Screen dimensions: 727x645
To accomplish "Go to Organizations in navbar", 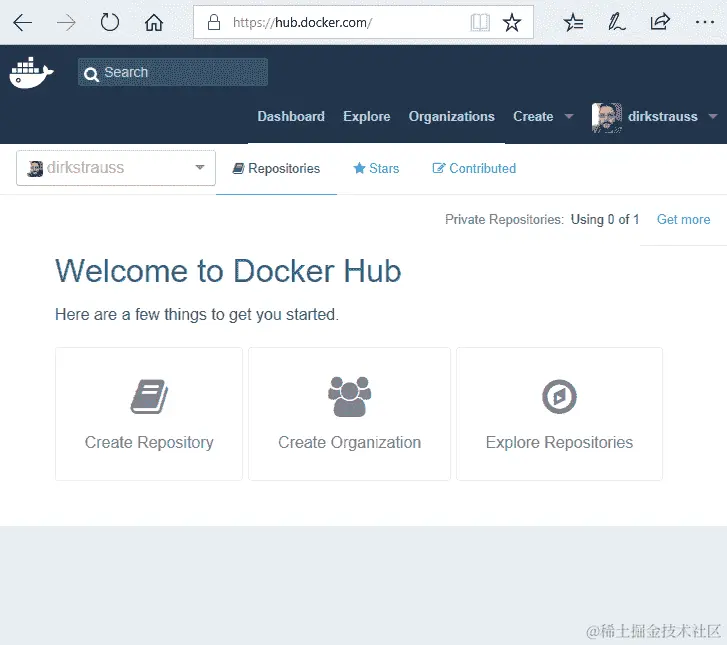I will point(452,116).
